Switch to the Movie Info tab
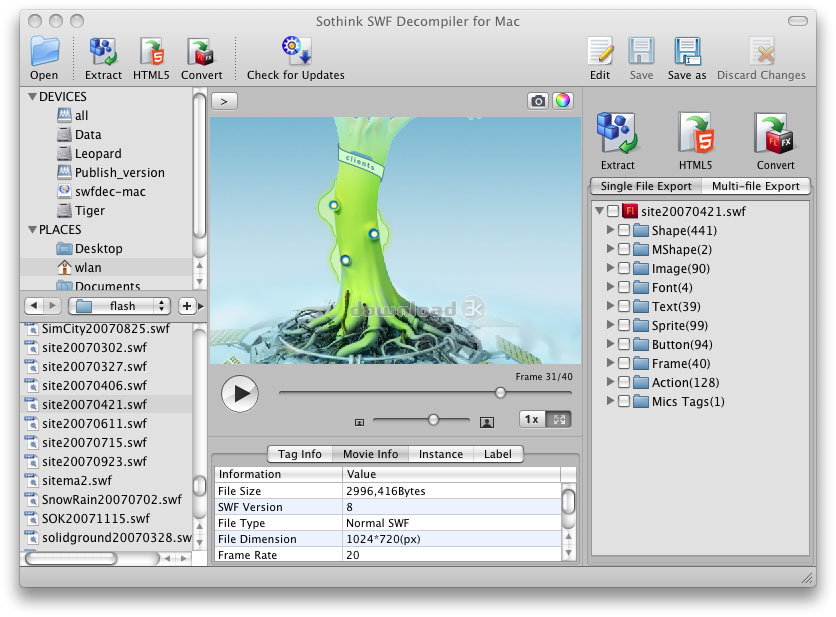 click(371, 454)
